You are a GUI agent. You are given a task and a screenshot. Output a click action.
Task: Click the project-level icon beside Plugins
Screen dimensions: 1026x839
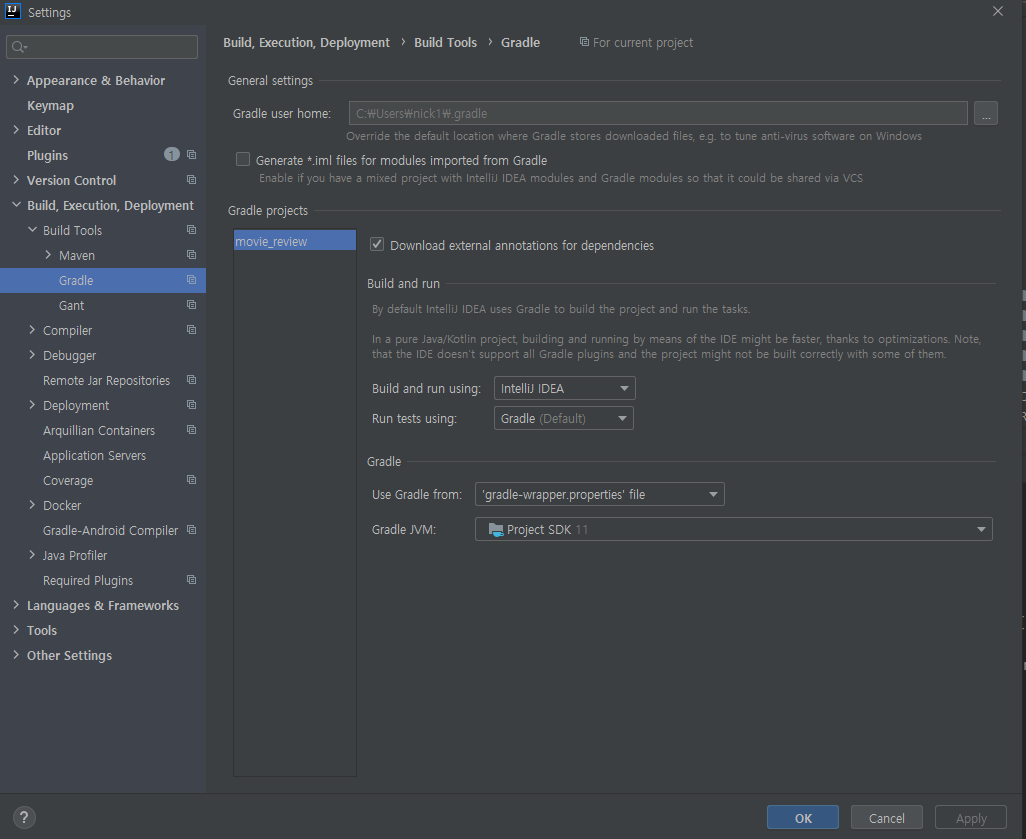point(191,154)
